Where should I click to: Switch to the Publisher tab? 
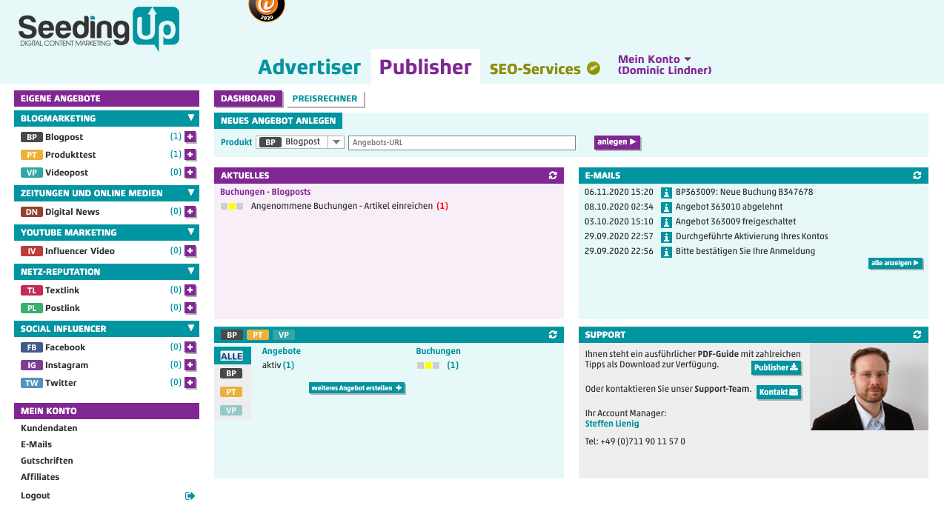point(425,67)
